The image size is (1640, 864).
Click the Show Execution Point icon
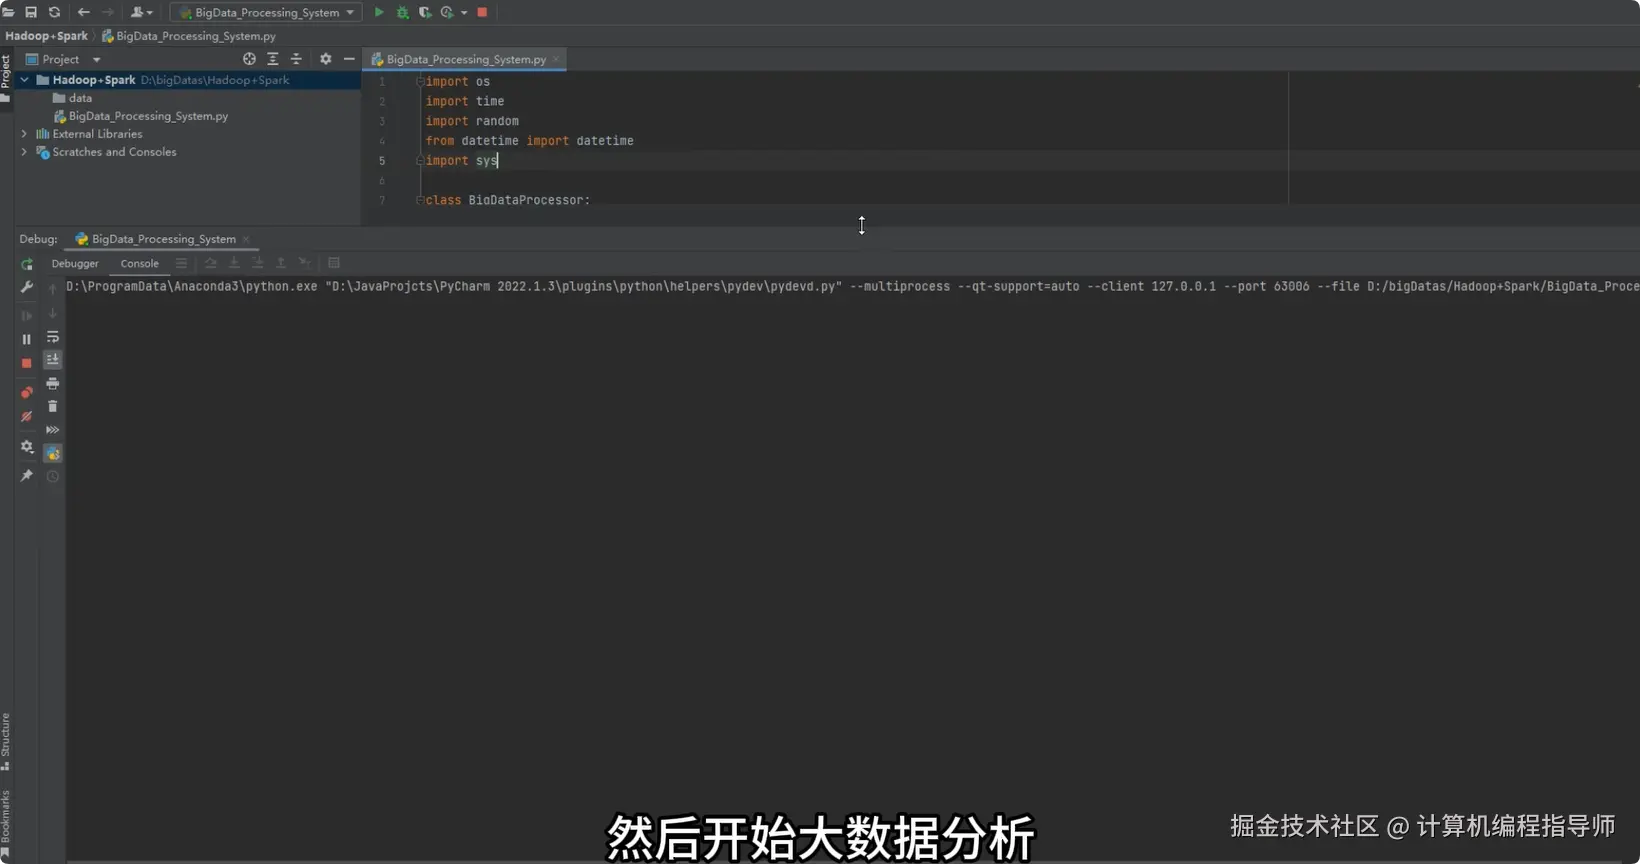[x=181, y=263]
